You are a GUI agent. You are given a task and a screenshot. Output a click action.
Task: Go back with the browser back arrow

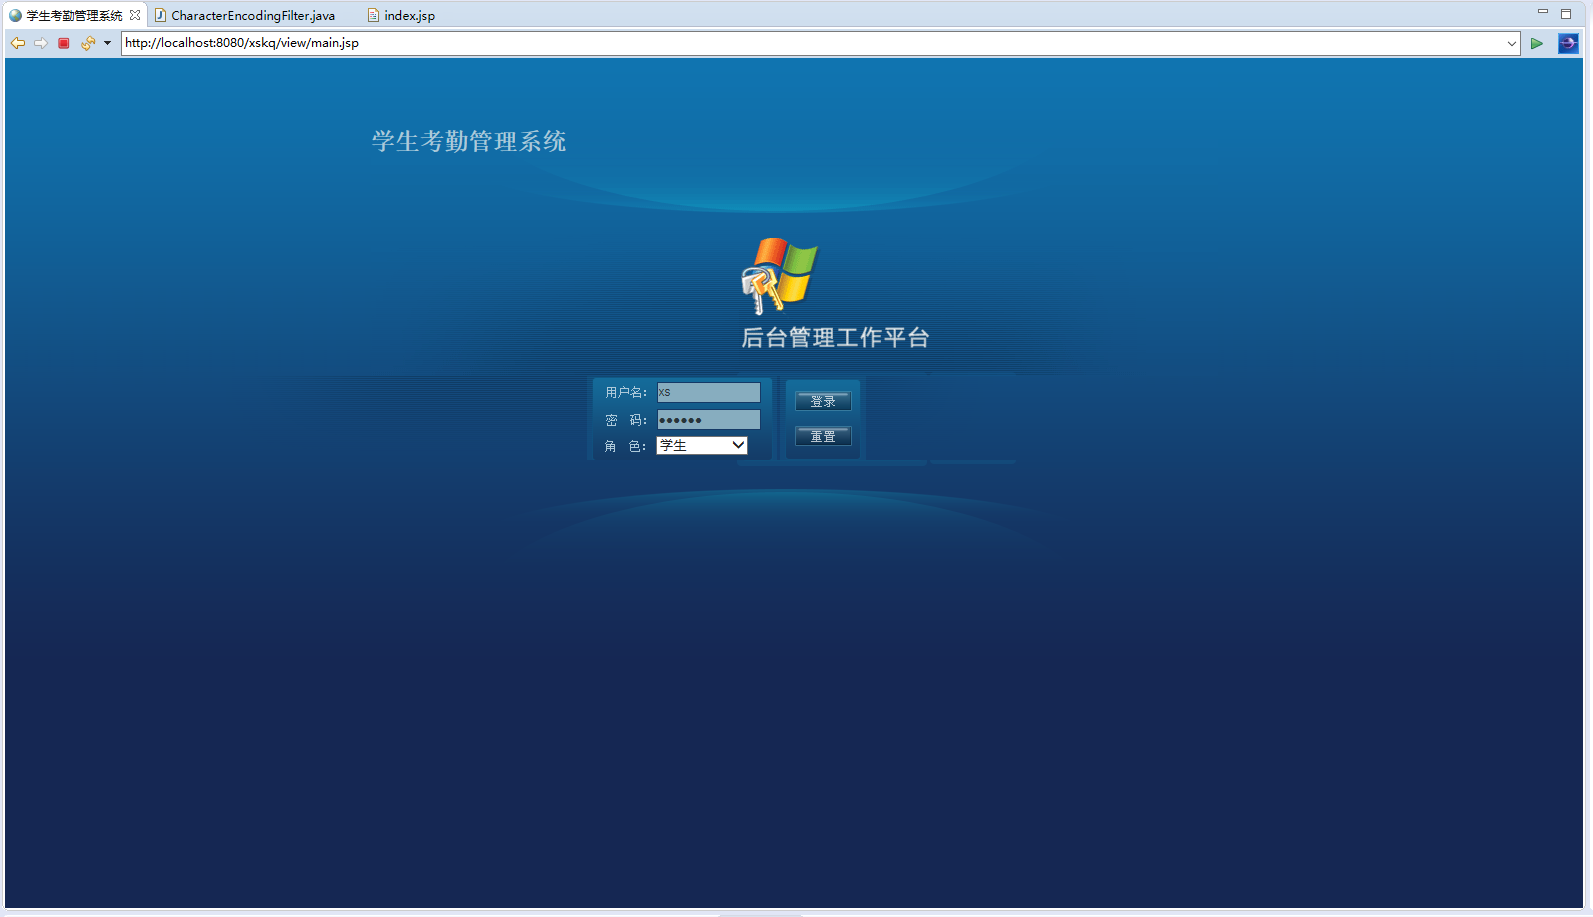click(18, 43)
